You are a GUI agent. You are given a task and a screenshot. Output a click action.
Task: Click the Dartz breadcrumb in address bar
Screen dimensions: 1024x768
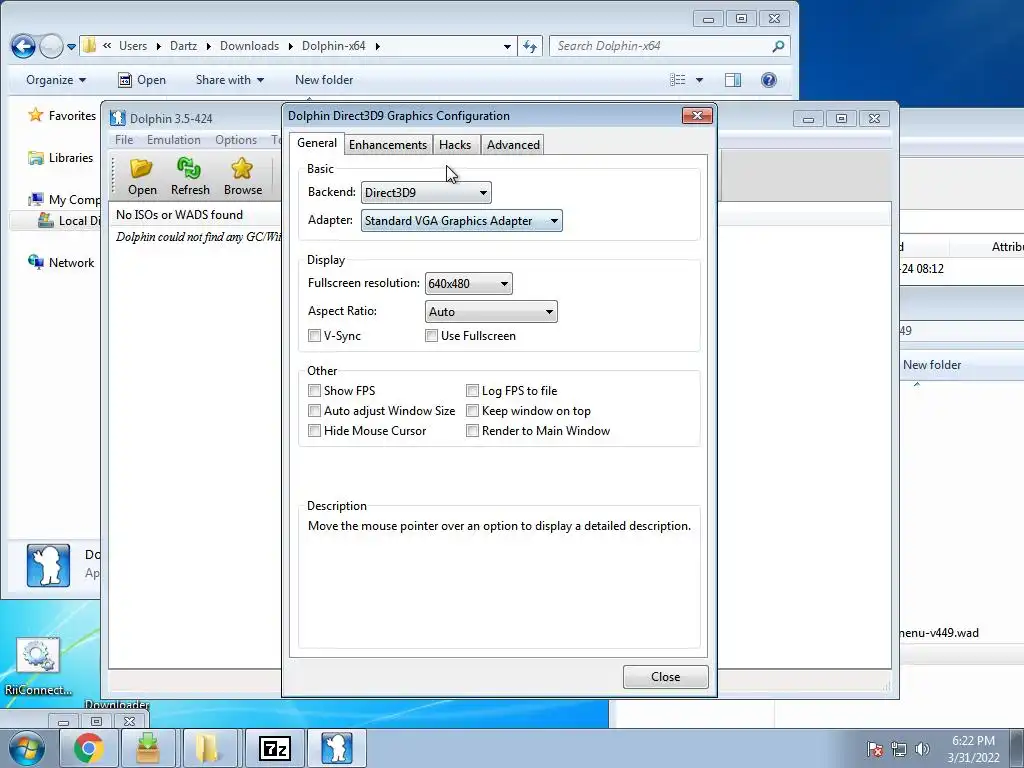(x=183, y=46)
